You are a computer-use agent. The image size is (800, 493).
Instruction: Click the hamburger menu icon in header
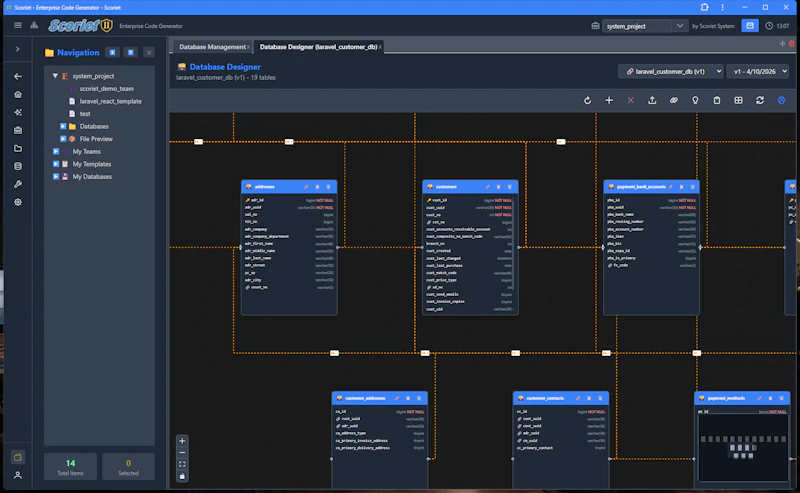[18, 26]
